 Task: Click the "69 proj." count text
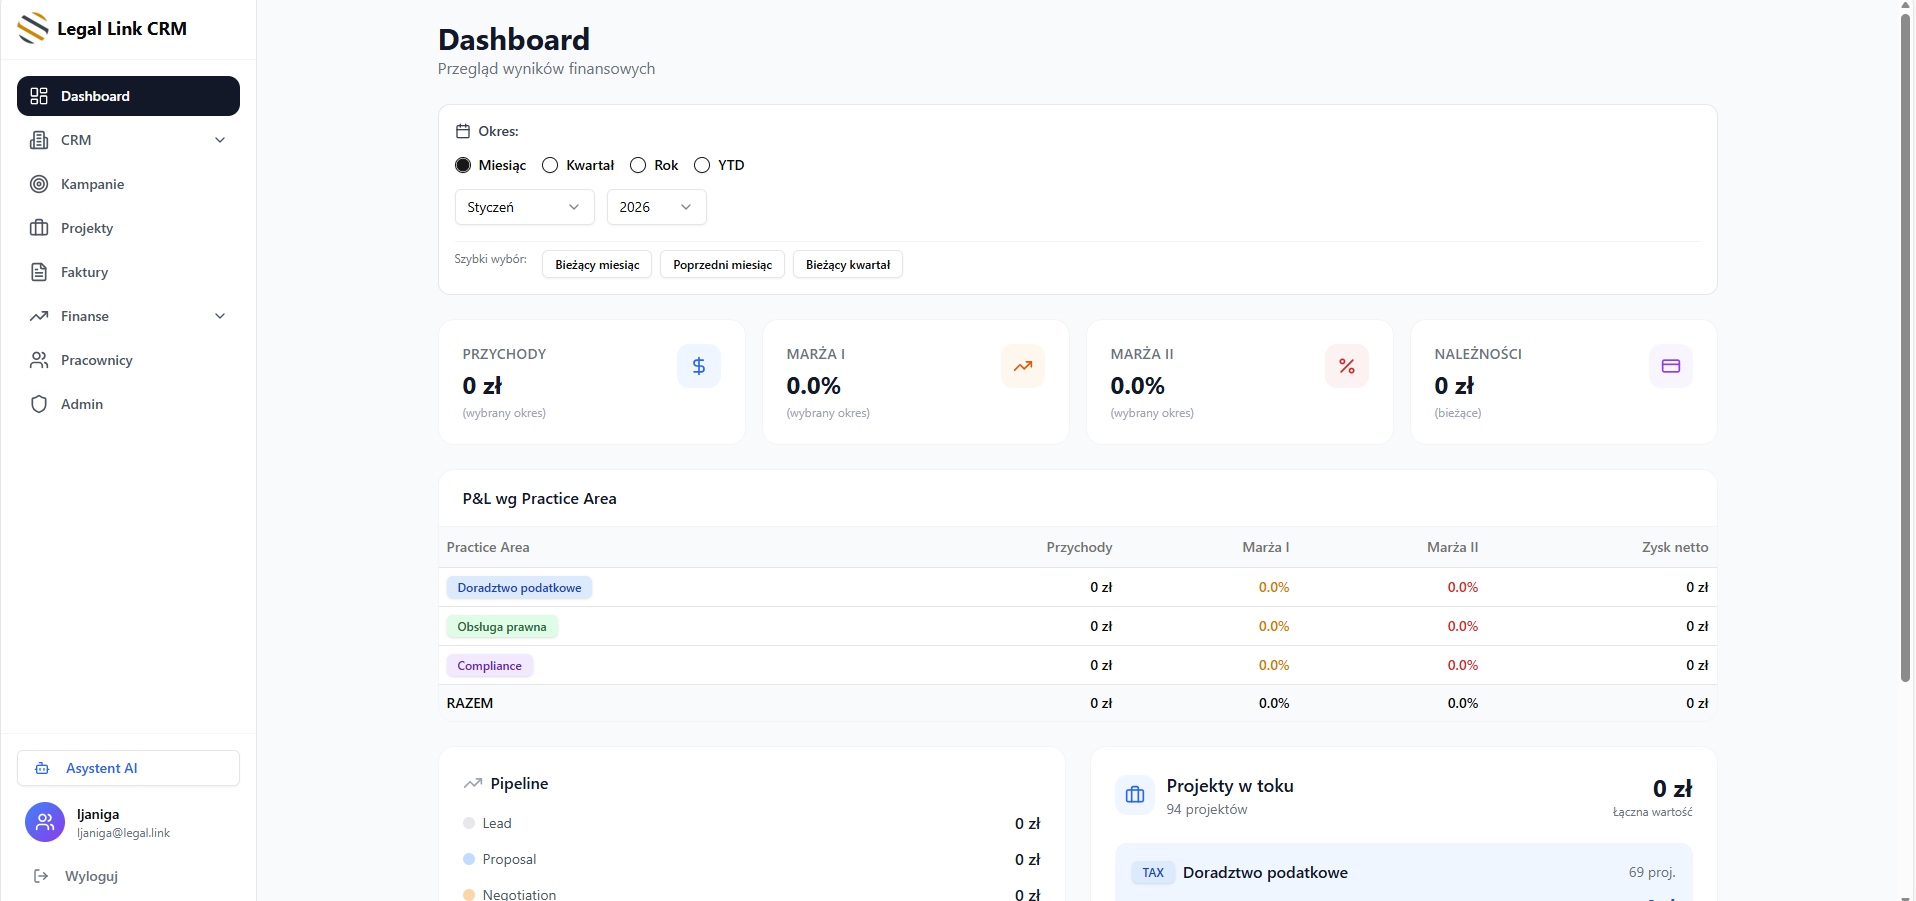point(1652,872)
